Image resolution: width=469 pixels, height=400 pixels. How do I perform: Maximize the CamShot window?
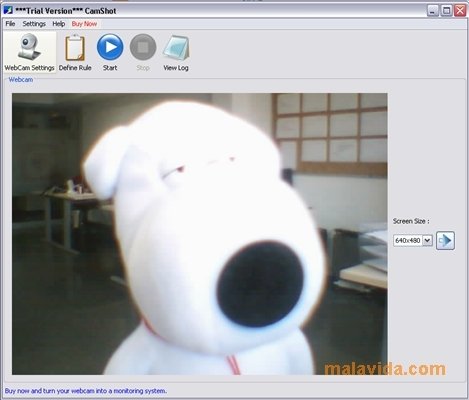pyautogui.click(x=446, y=11)
